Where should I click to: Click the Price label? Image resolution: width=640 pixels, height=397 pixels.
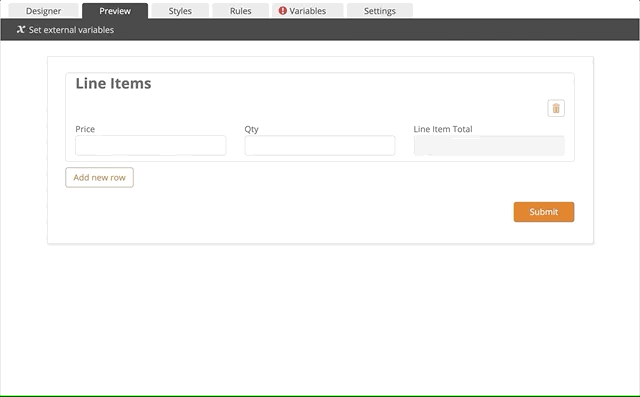point(85,129)
